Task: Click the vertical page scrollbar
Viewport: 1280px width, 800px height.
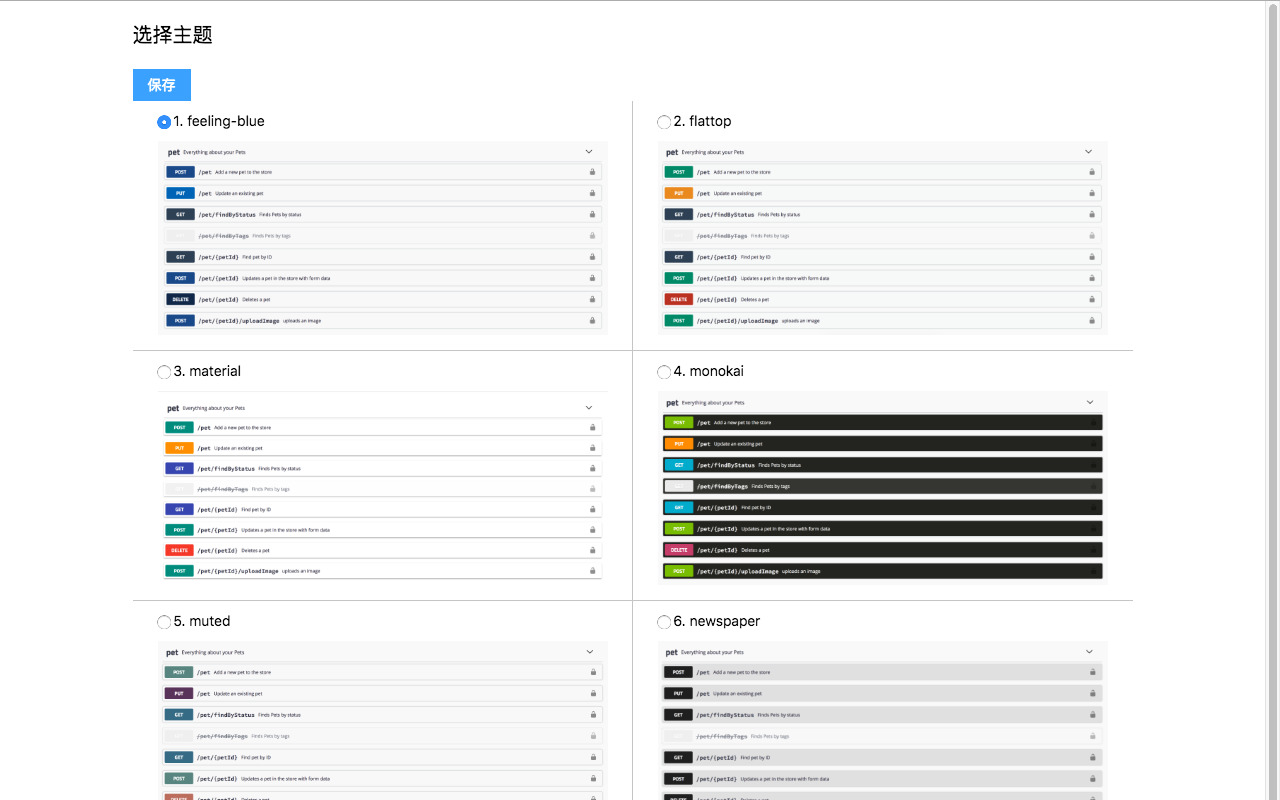Action: 1273,400
